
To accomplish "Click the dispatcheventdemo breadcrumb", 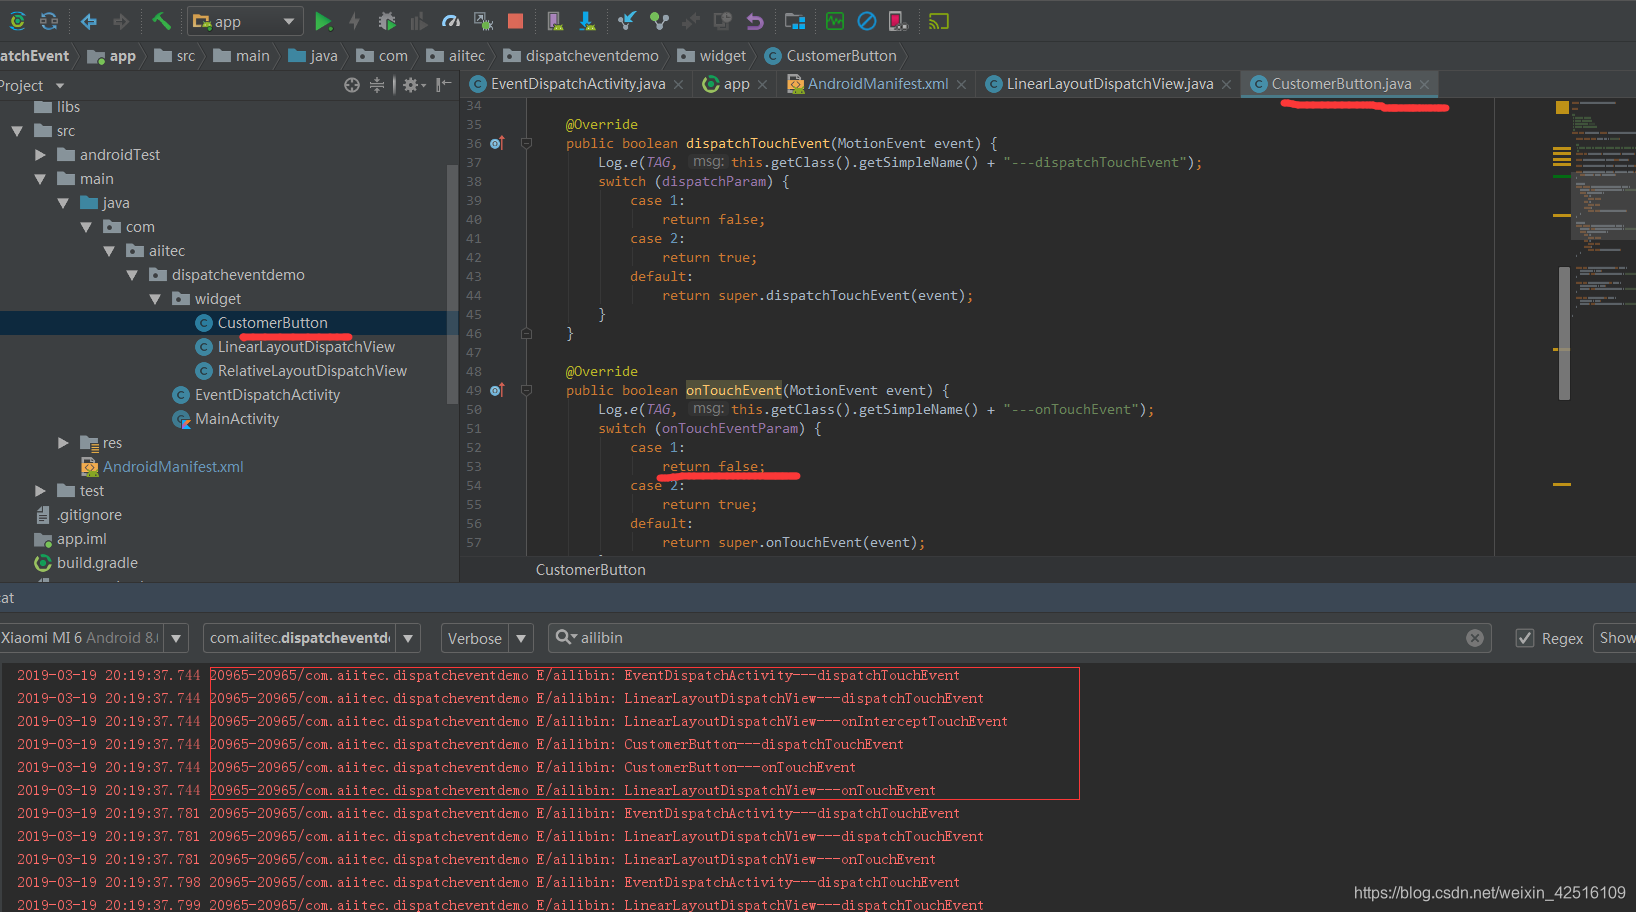I will 581,56.
